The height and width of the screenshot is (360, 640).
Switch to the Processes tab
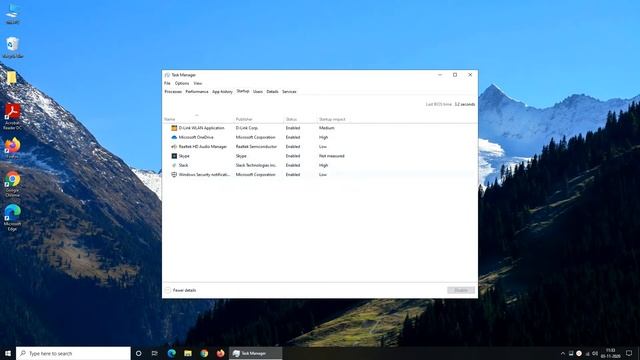point(173,92)
